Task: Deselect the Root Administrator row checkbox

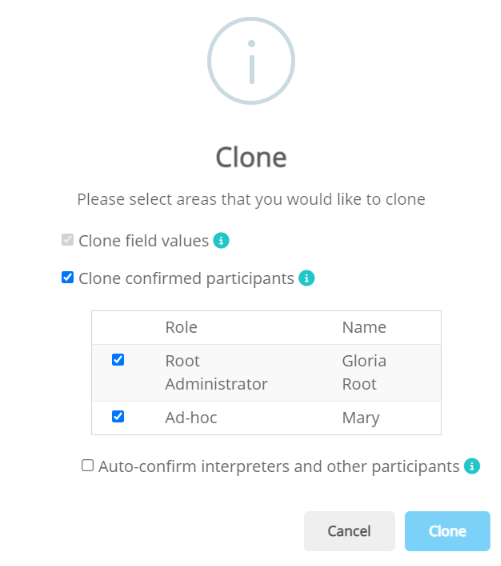Action: pyautogui.click(x=118, y=360)
